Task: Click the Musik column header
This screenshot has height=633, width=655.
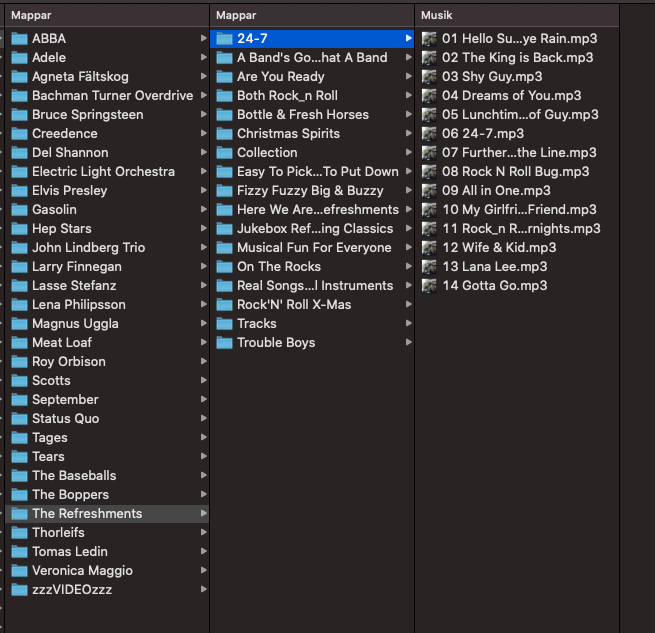Action: point(517,15)
